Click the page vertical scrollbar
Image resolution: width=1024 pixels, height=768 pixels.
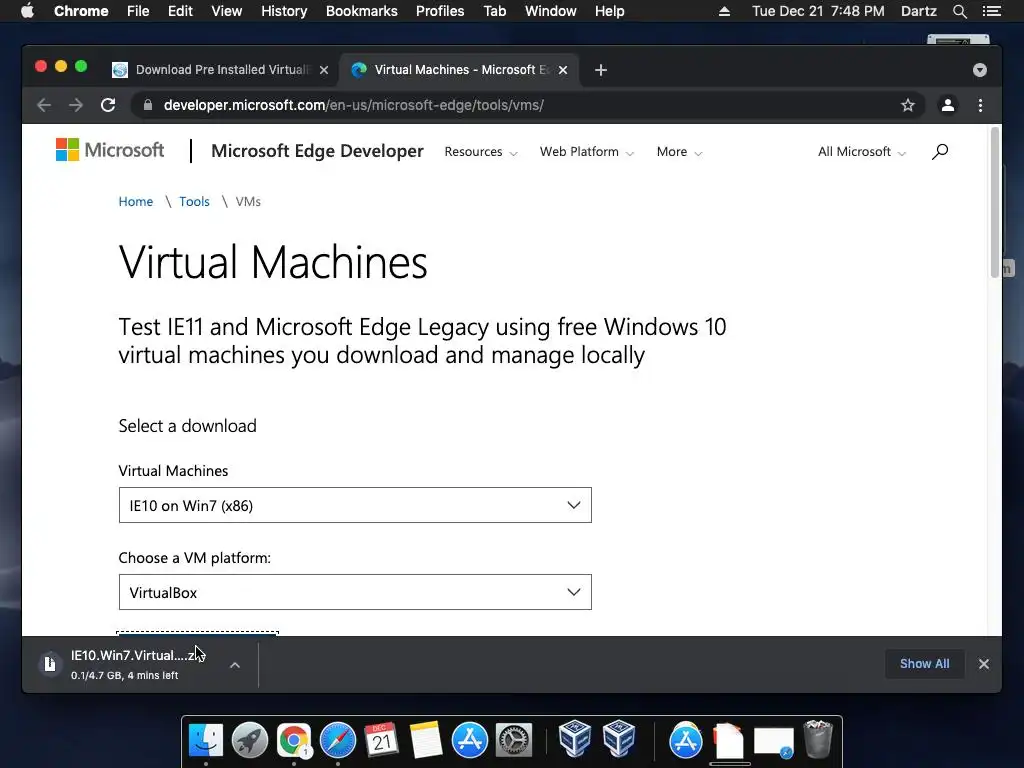click(995, 202)
